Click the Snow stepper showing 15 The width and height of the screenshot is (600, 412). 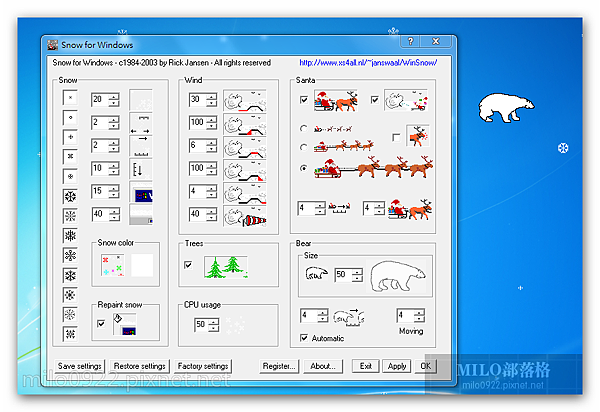[105, 191]
